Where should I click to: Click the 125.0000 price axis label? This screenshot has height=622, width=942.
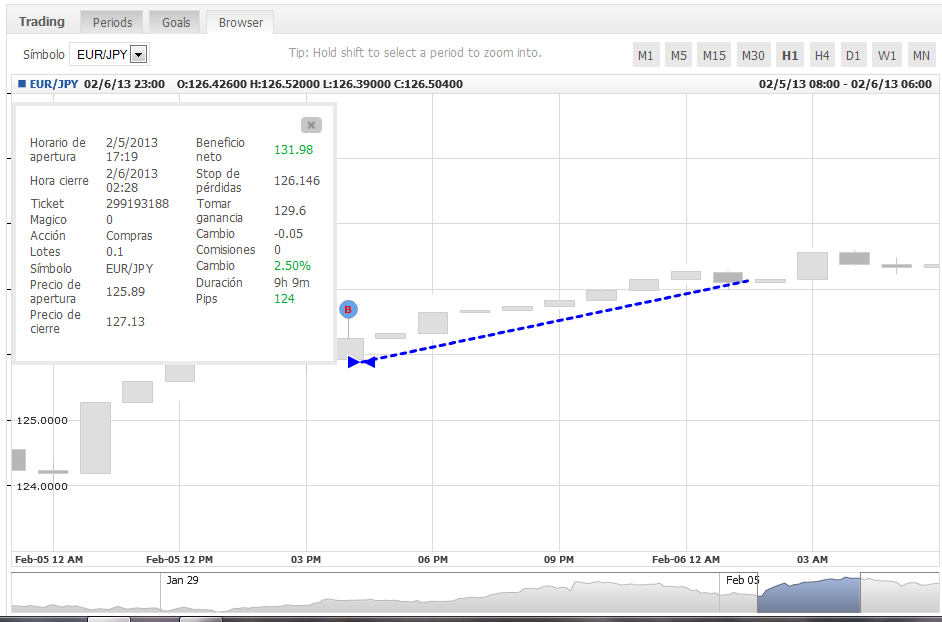coord(41,420)
